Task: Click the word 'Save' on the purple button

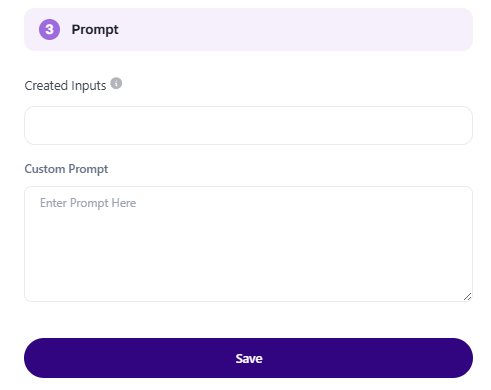Action: click(249, 358)
